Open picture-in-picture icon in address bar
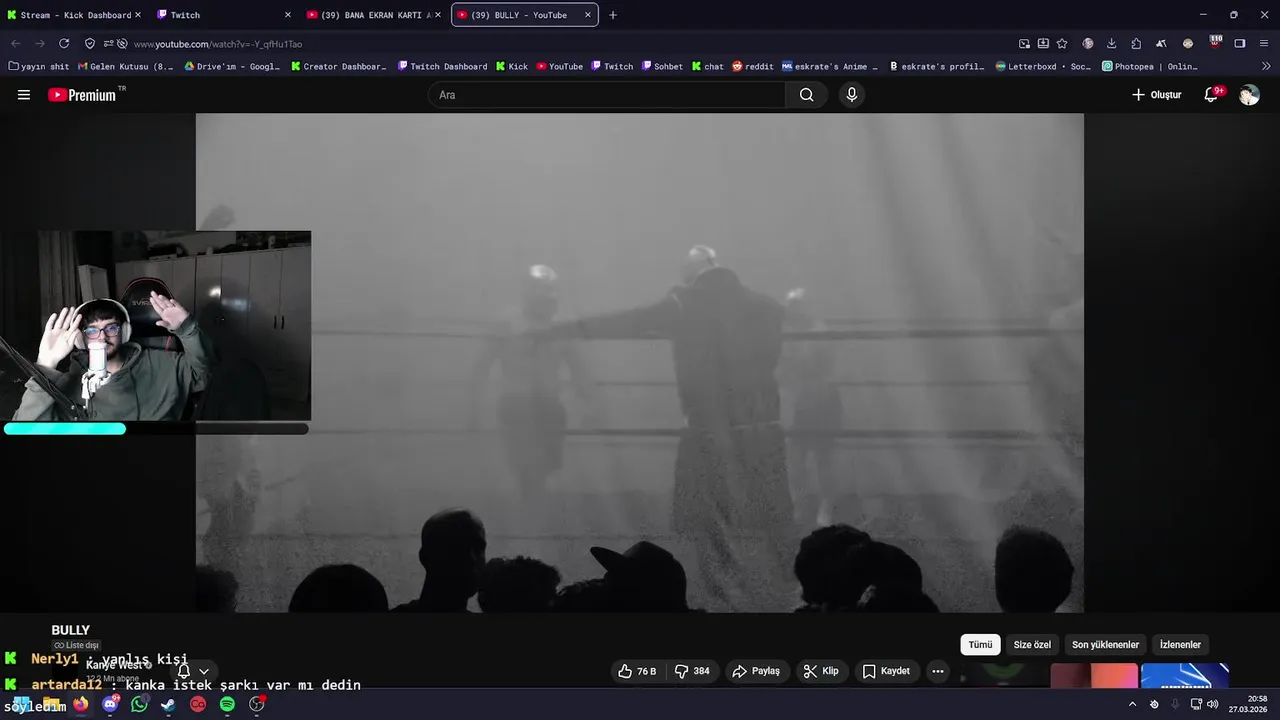This screenshot has width=1280, height=720. (1025, 44)
